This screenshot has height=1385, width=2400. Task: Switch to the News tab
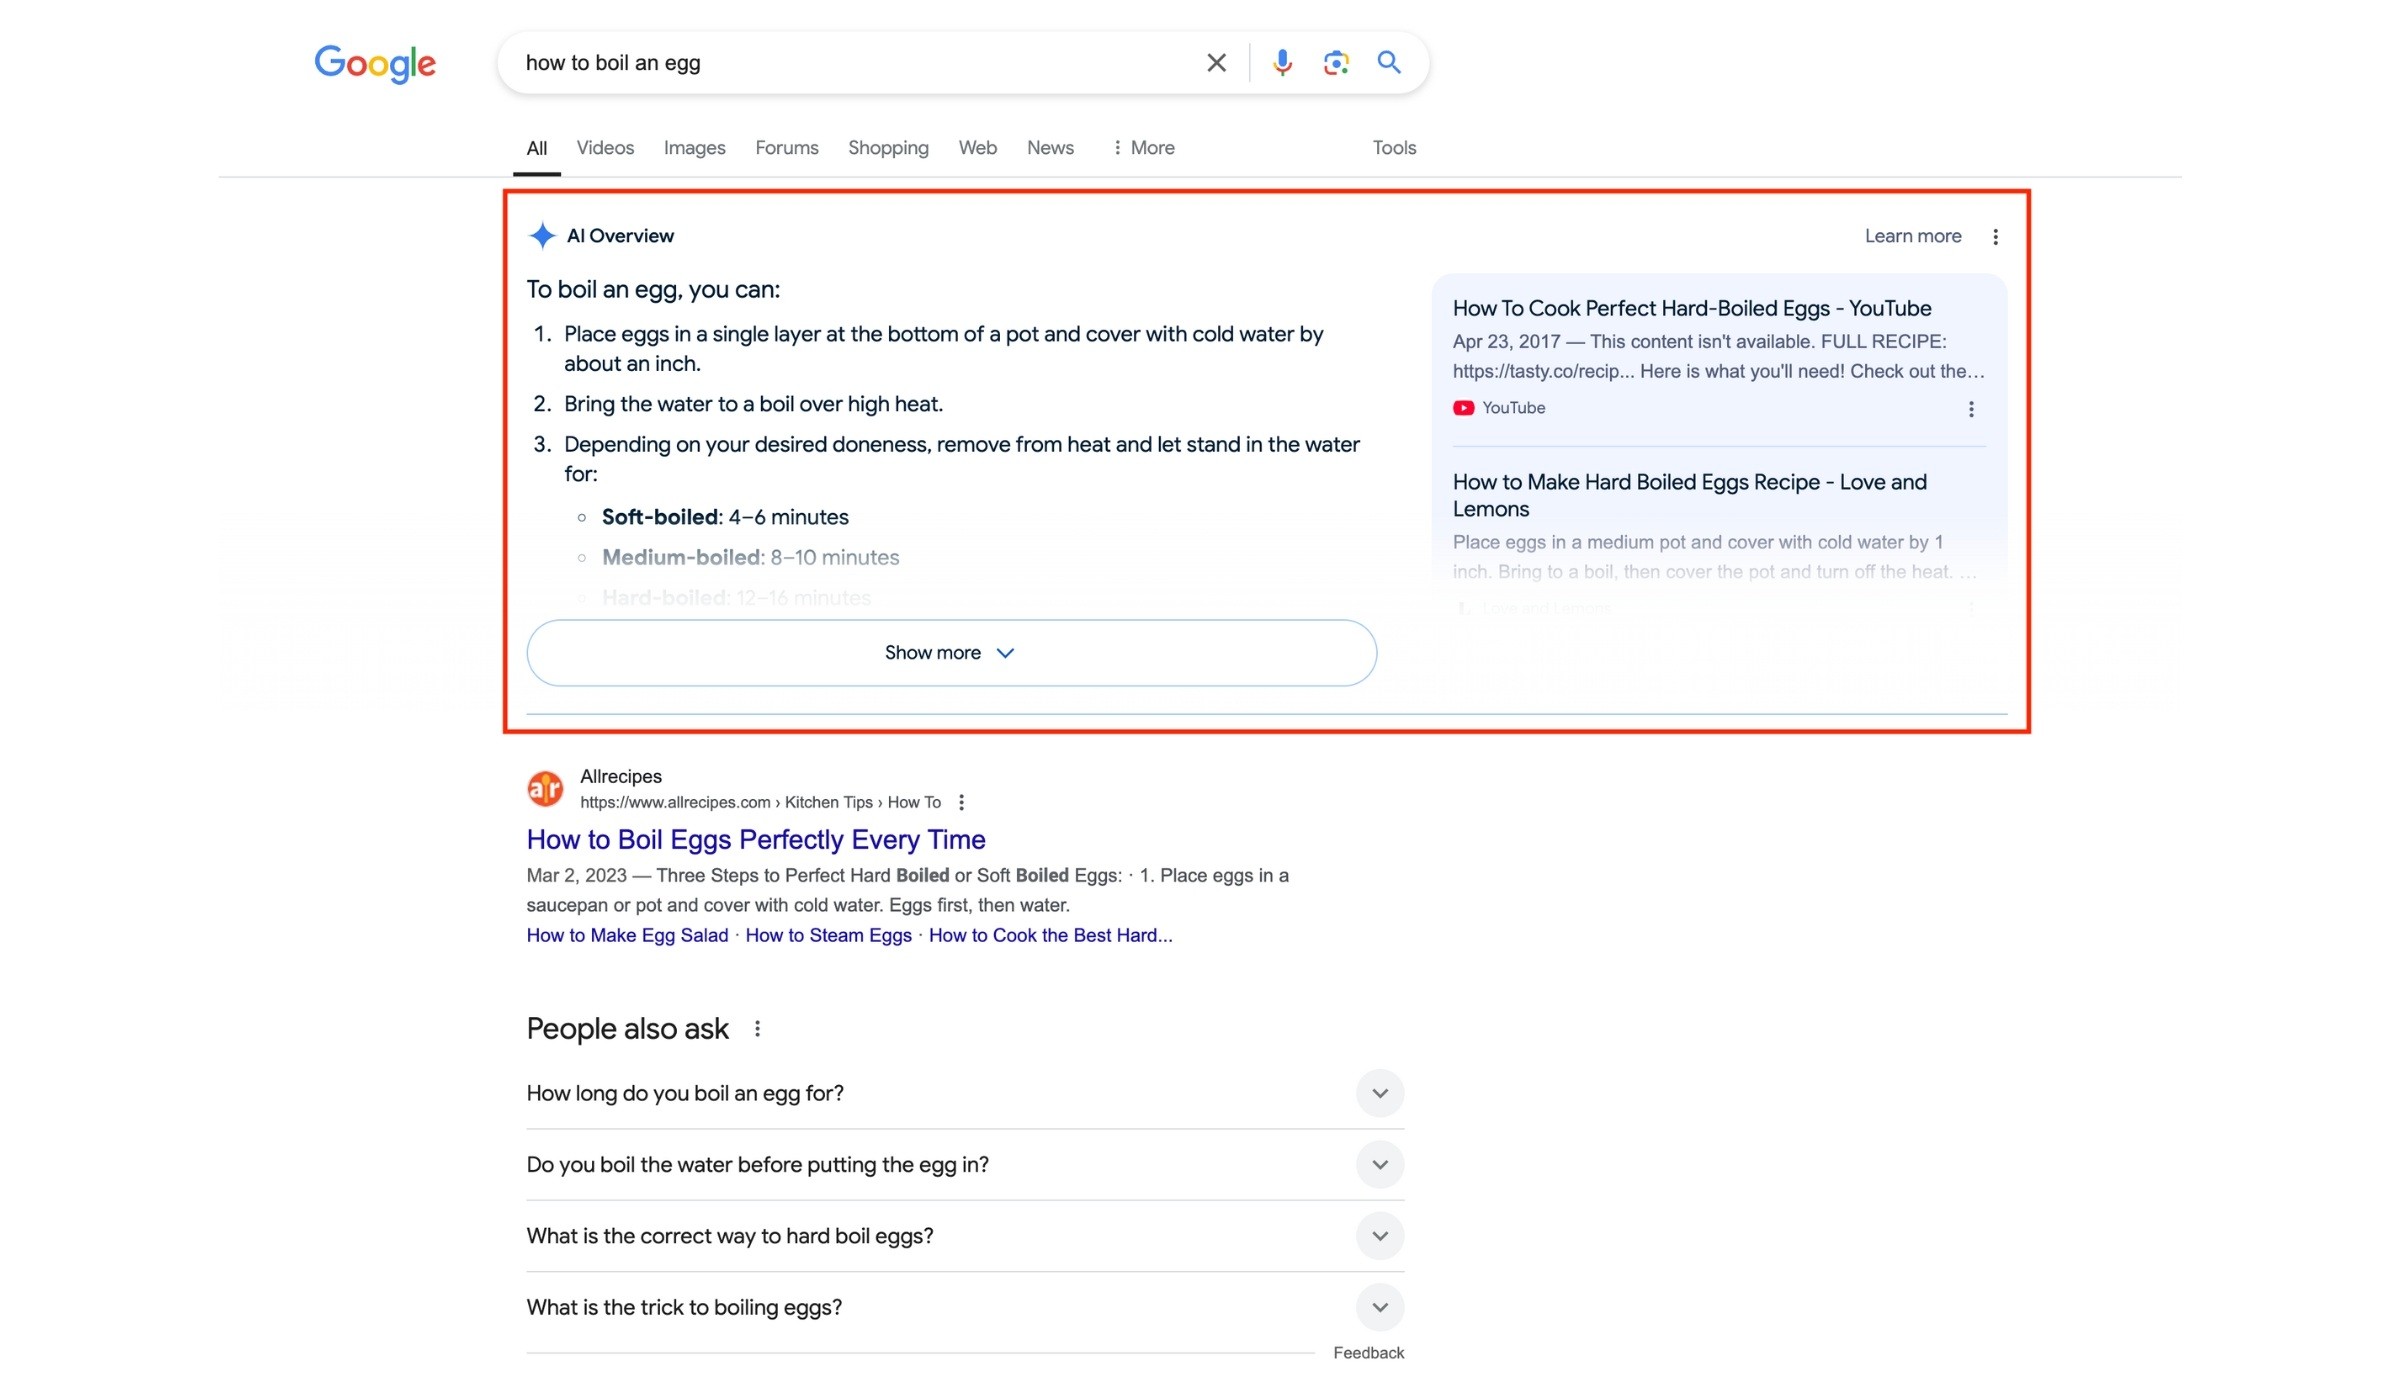pos(1050,148)
